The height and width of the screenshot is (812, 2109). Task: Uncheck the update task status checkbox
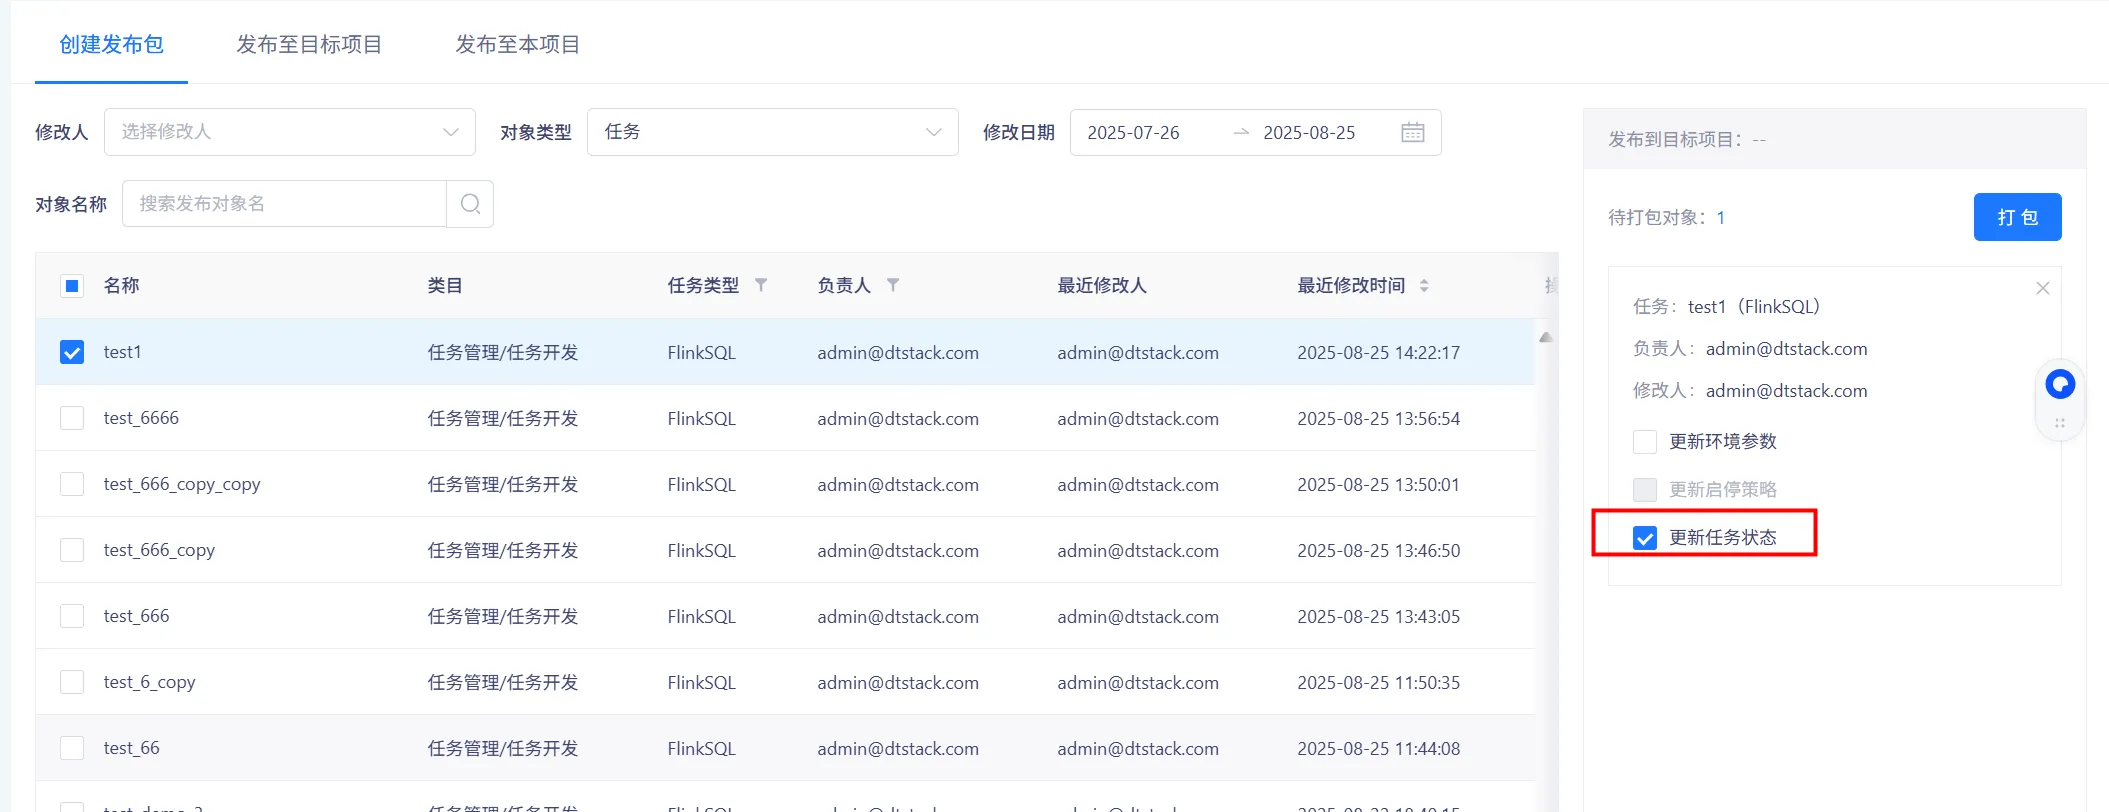pyautogui.click(x=1645, y=538)
